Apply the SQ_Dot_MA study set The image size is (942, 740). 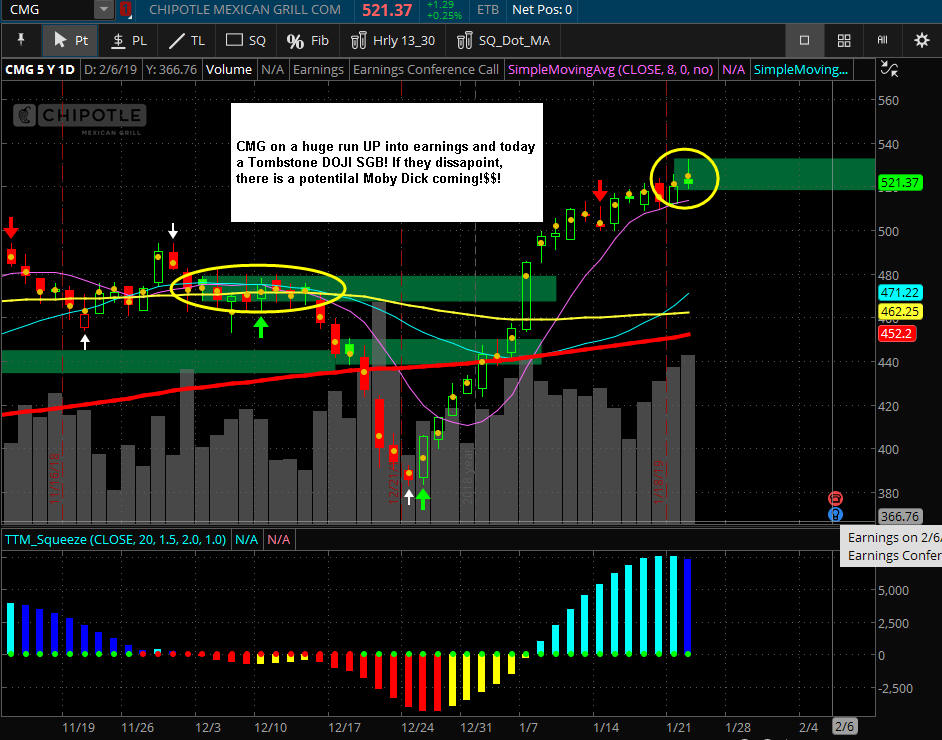(503, 40)
